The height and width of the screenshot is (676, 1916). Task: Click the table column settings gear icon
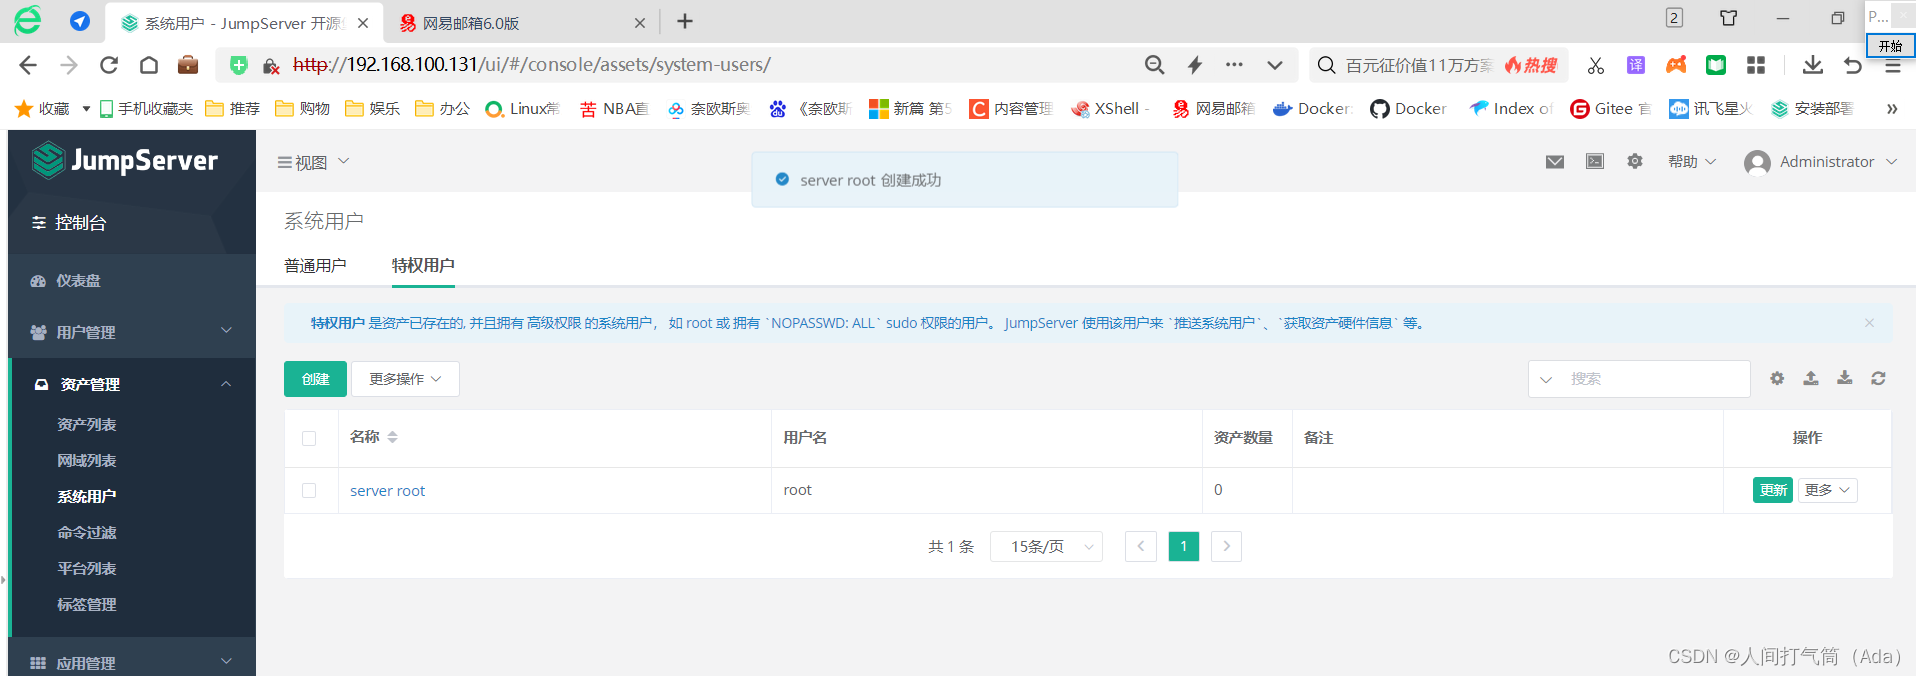click(x=1777, y=378)
